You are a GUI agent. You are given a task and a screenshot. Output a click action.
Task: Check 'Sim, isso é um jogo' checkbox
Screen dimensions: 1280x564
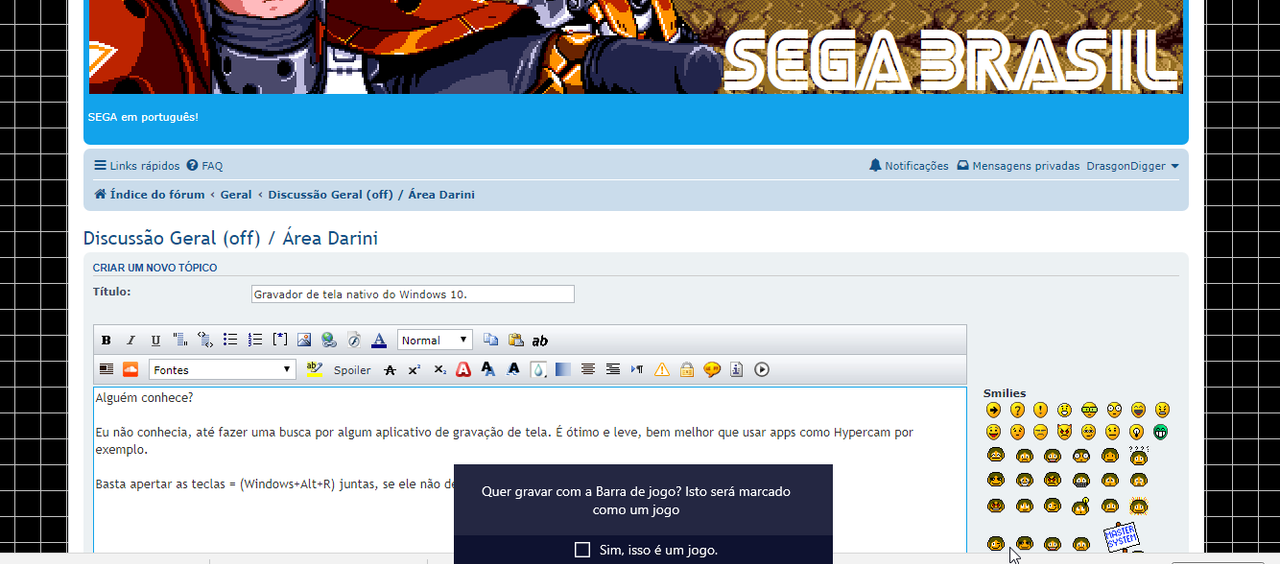[583, 550]
